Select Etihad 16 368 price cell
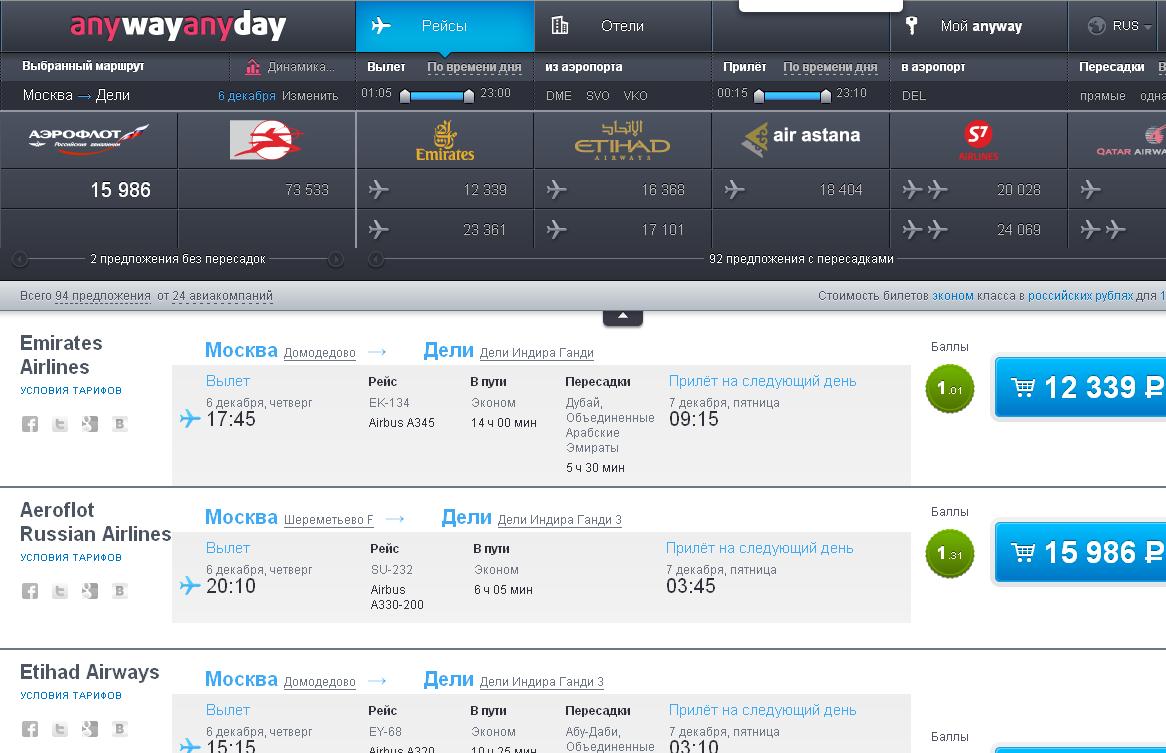This screenshot has height=753, width=1166. (622, 190)
